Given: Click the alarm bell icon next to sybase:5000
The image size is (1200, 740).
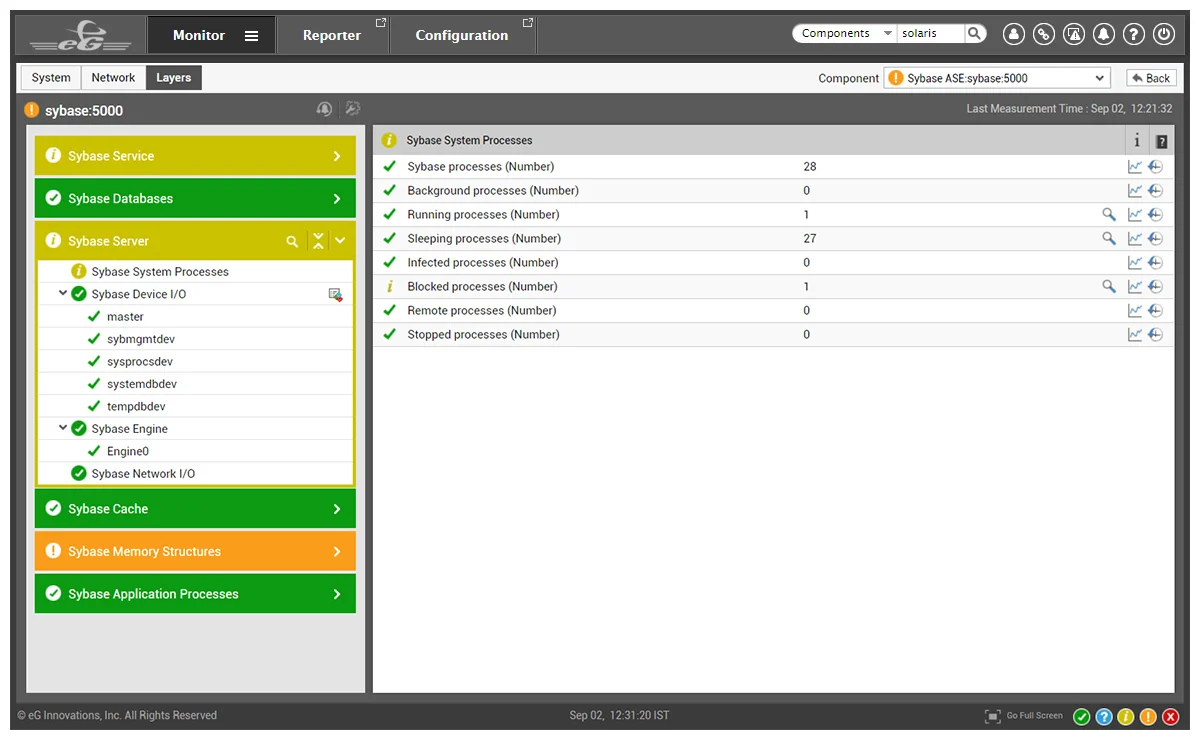Looking at the screenshot, I should (324, 109).
